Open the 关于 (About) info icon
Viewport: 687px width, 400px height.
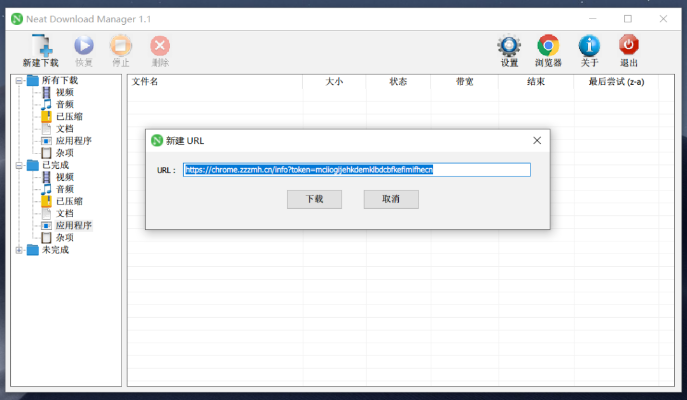pos(589,46)
